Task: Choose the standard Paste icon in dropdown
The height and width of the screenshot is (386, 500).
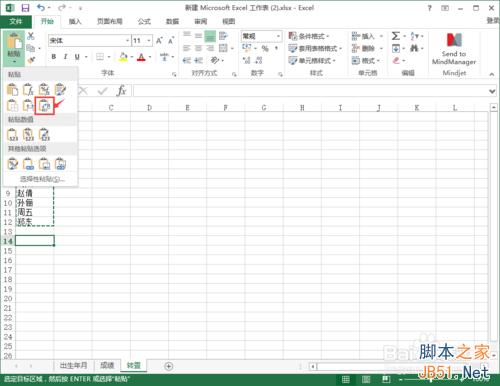Action: click(x=12, y=90)
